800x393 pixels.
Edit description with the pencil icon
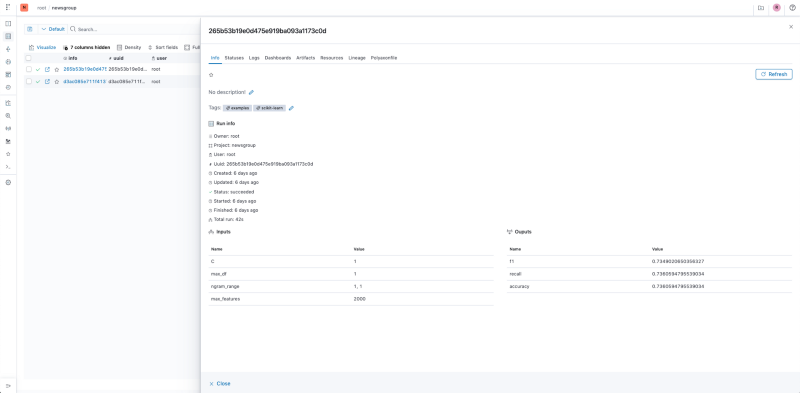point(251,92)
